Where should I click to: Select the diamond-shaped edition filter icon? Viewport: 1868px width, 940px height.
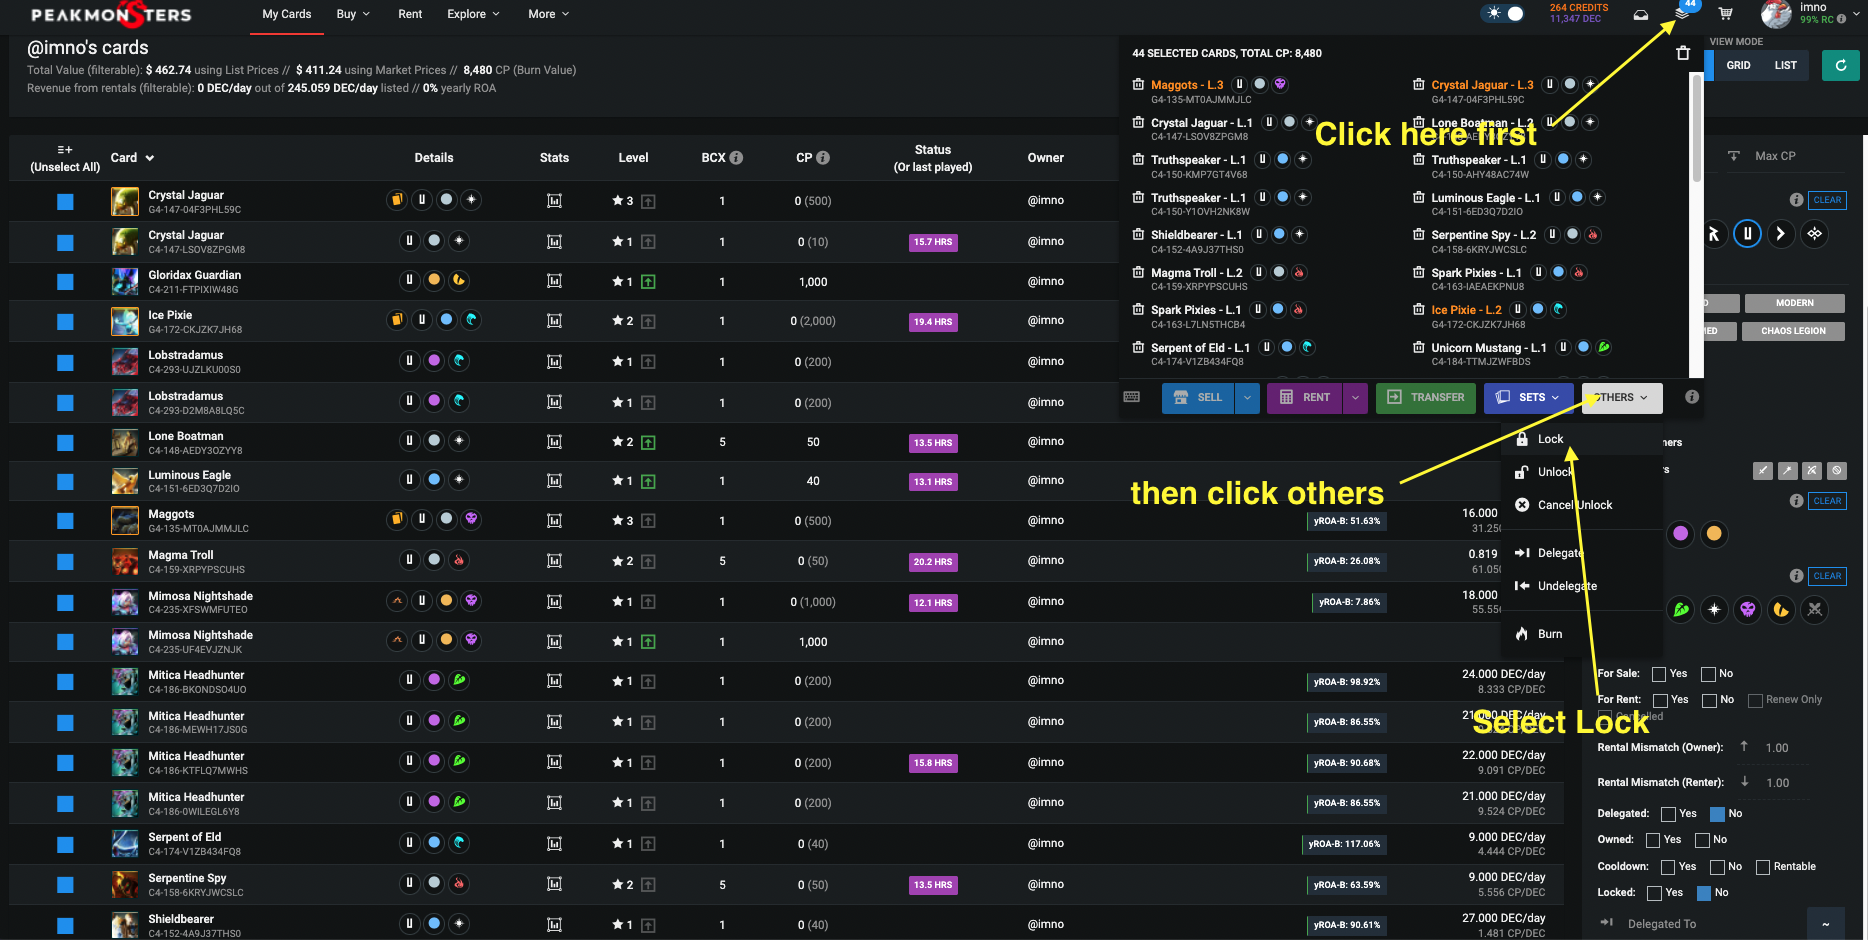[x=1814, y=234]
